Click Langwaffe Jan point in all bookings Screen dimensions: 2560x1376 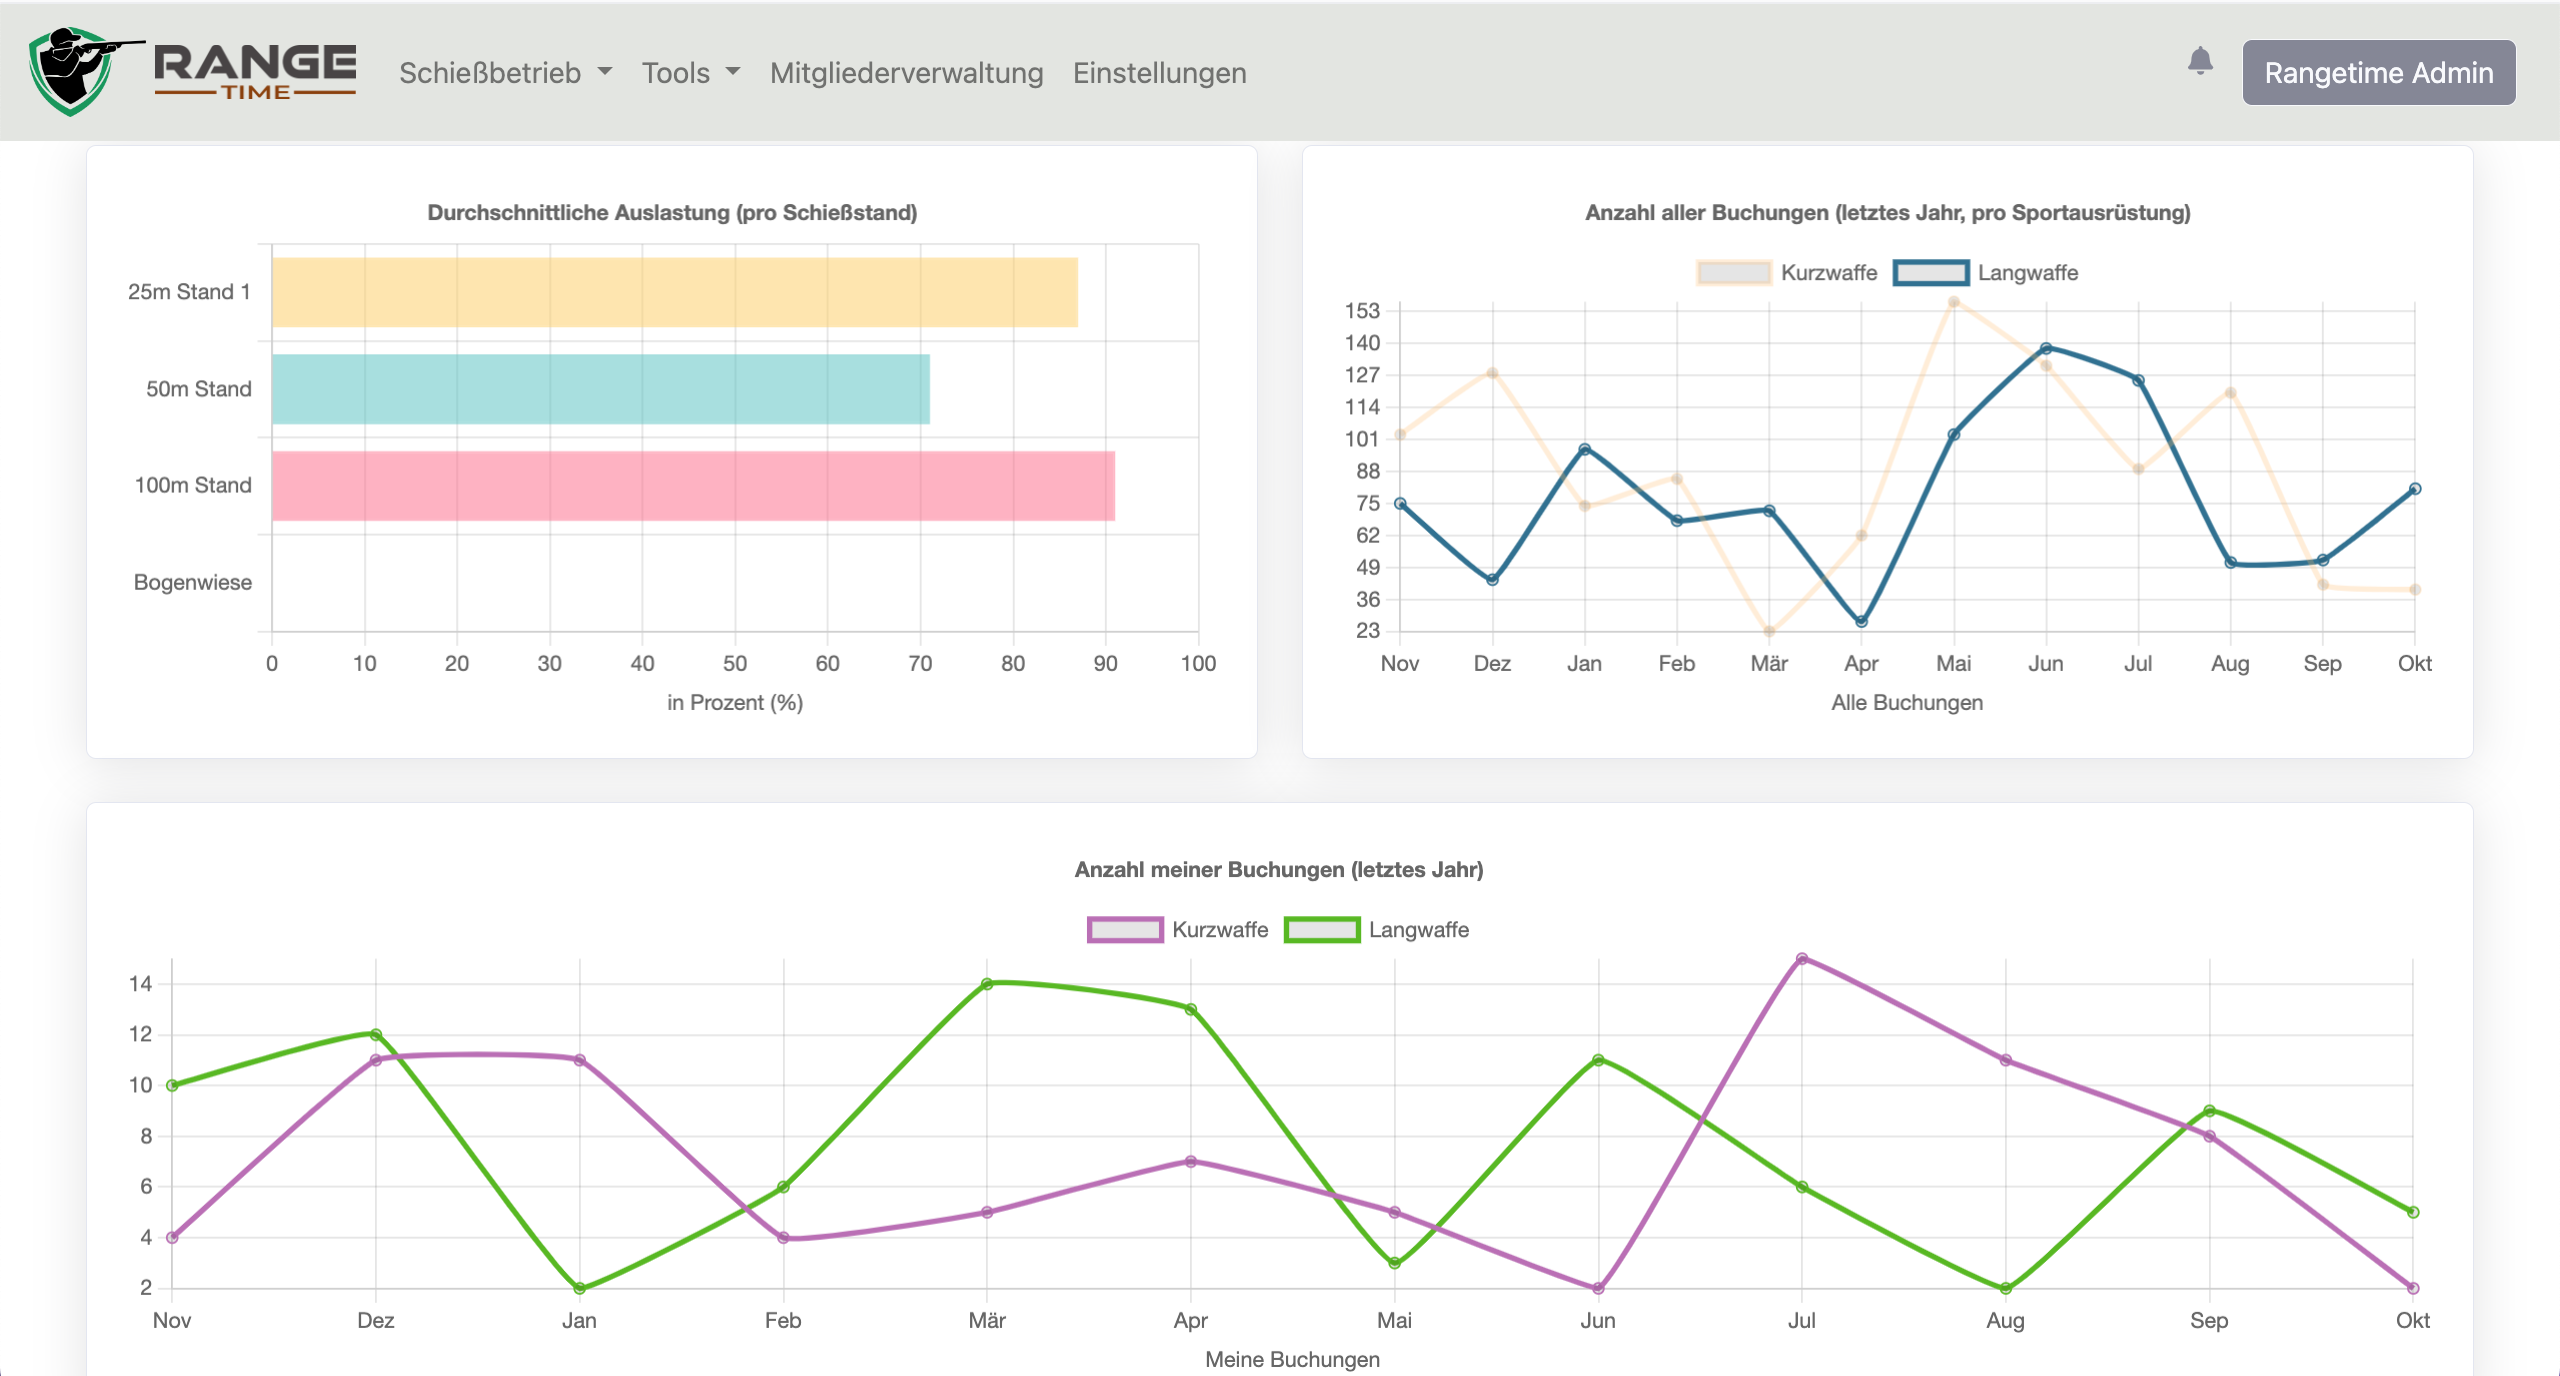click(1585, 450)
